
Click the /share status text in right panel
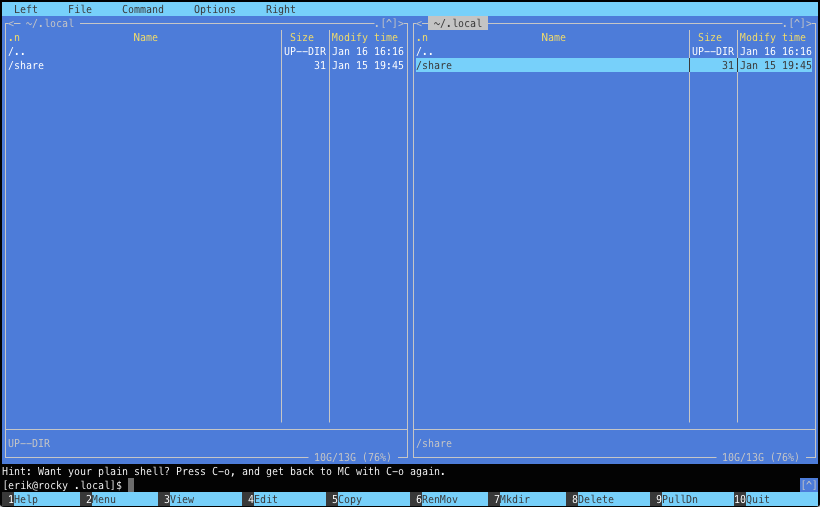[x=434, y=443]
